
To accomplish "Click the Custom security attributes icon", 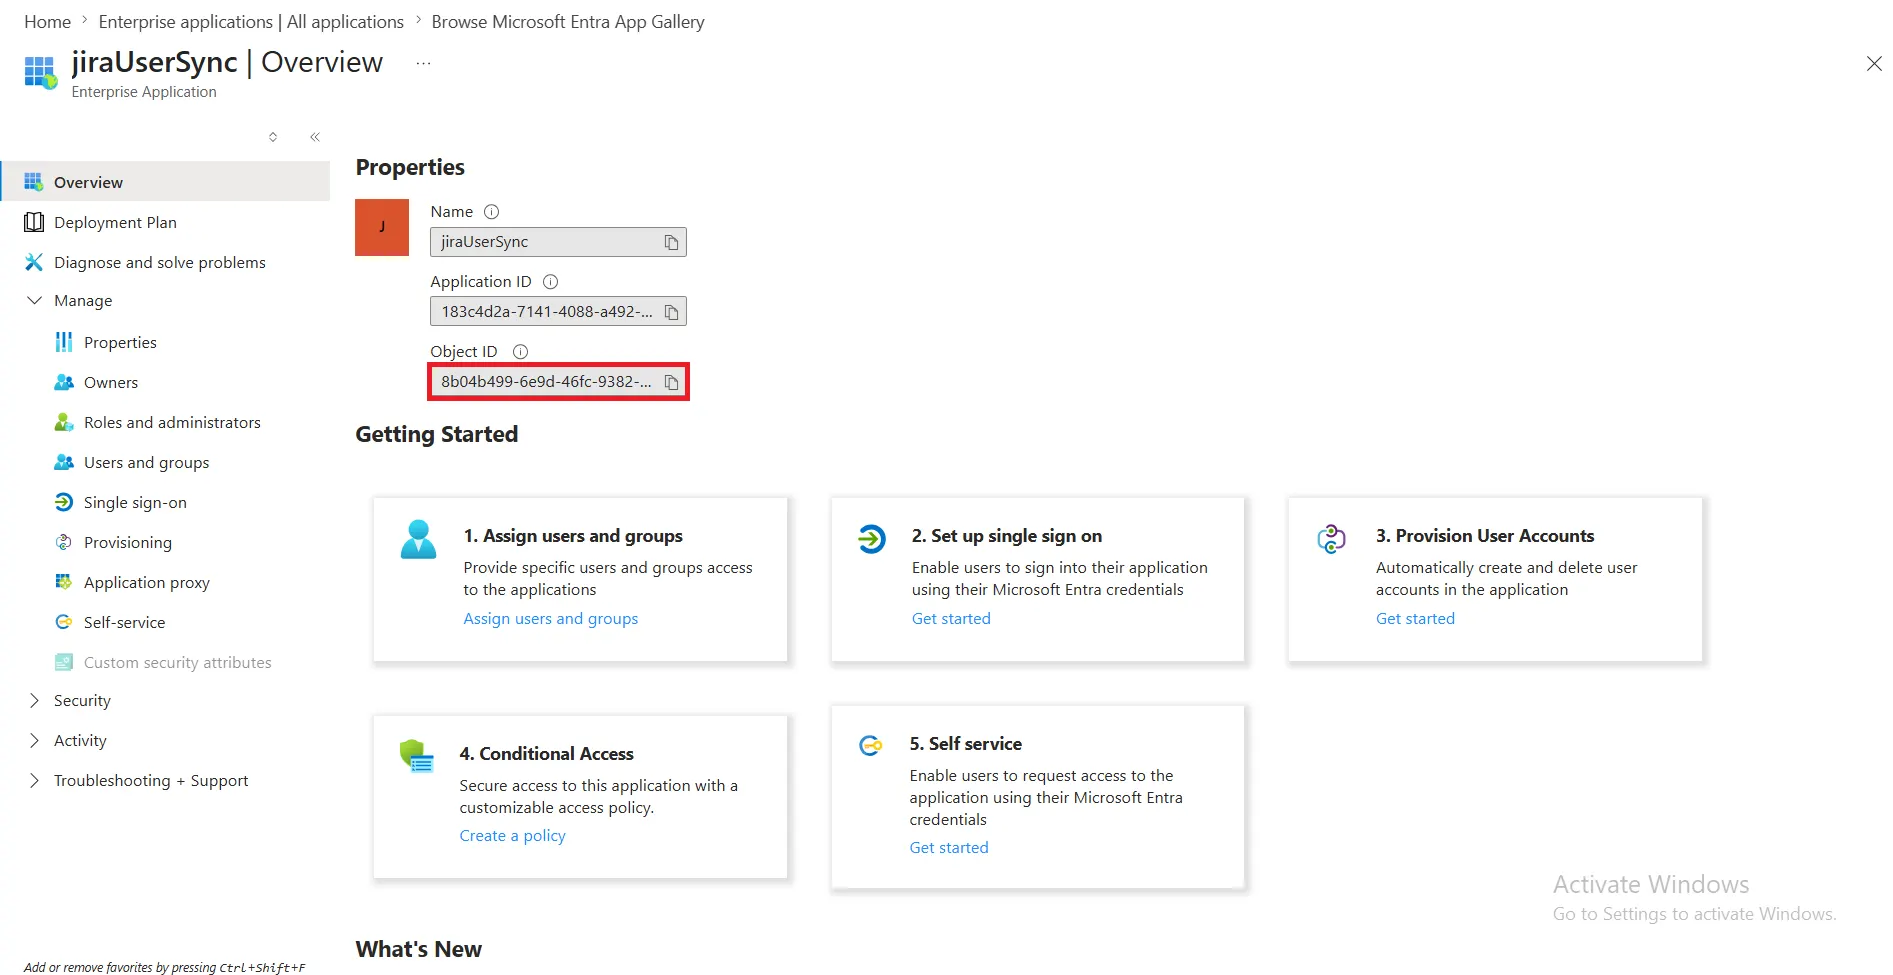I will pos(64,662).
